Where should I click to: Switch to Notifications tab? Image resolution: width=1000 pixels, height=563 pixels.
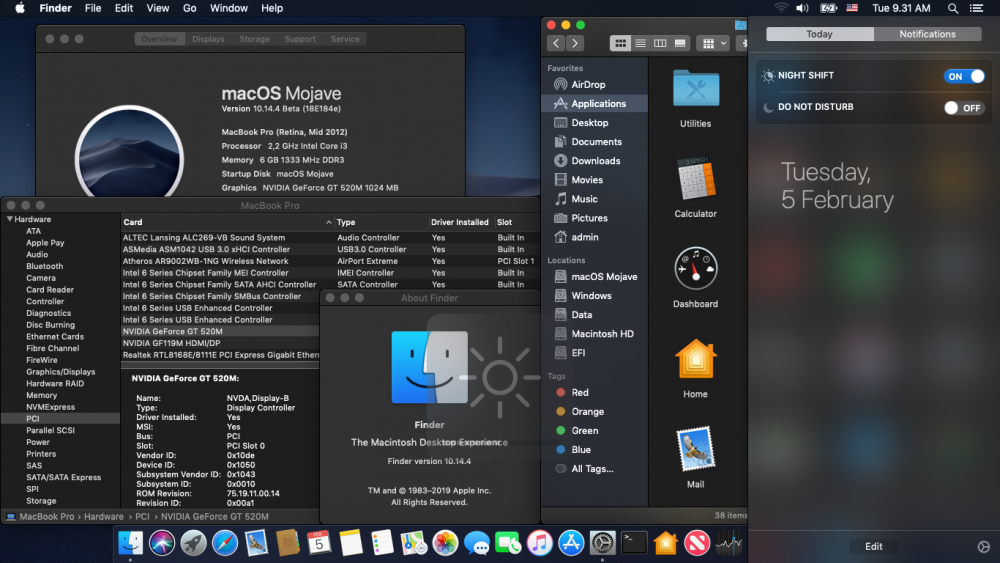927,34
